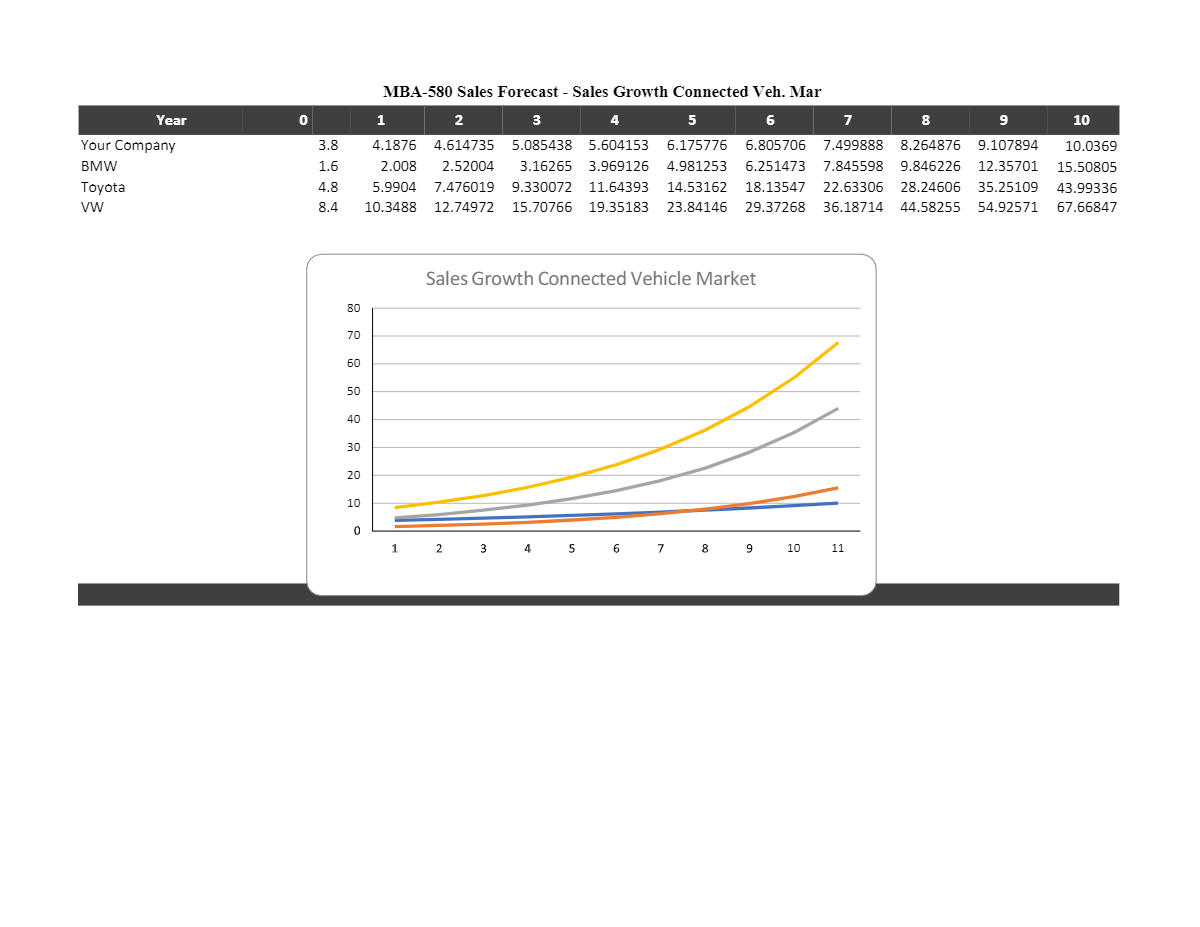Select cell value 29.37268
The width and height of the screenshot is (1200, 927).
pyautogui.click(x=775, y=207)
